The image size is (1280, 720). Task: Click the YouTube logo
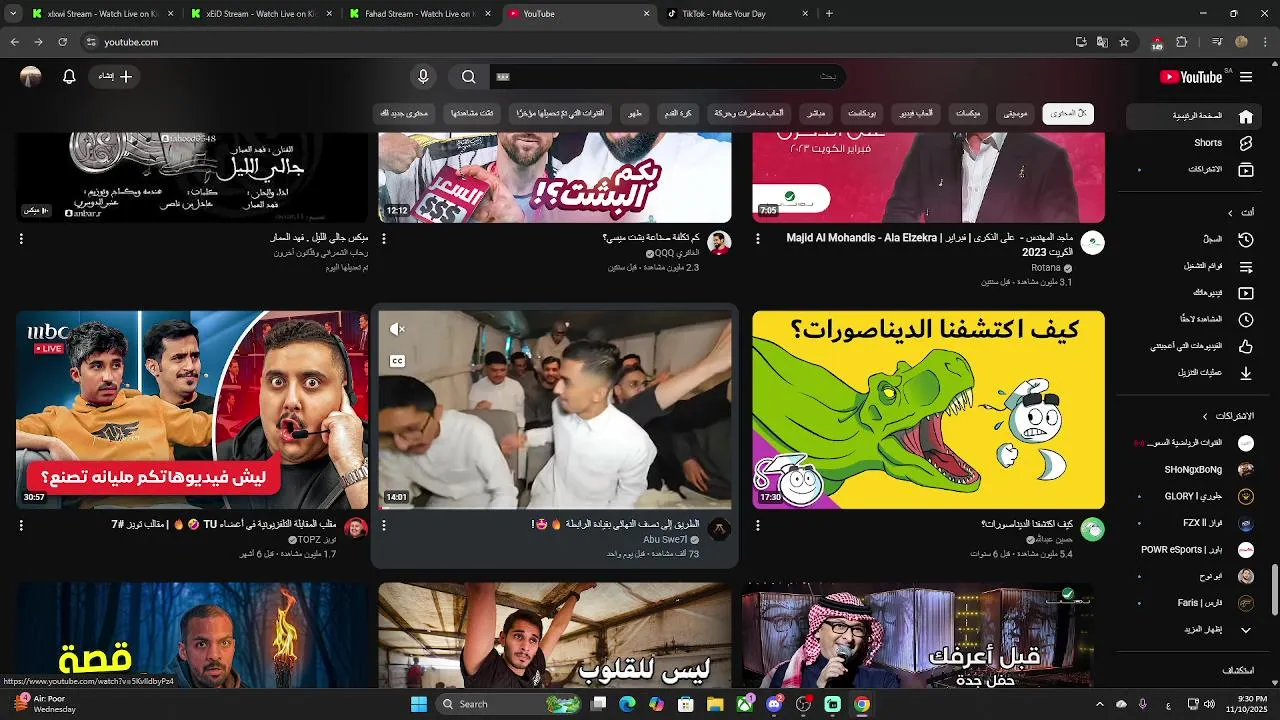coord(1191,77)
